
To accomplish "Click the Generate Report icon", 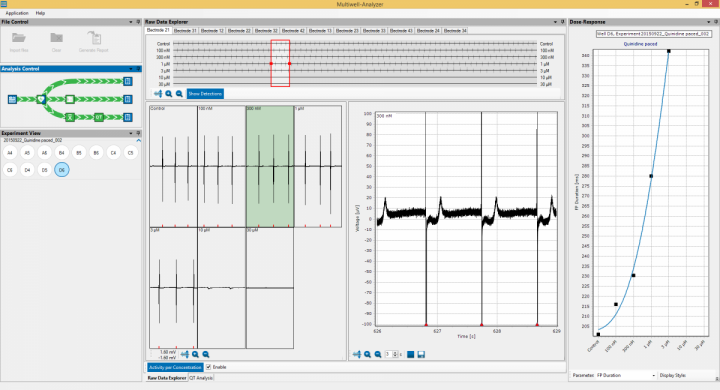I will pos(94,38).
